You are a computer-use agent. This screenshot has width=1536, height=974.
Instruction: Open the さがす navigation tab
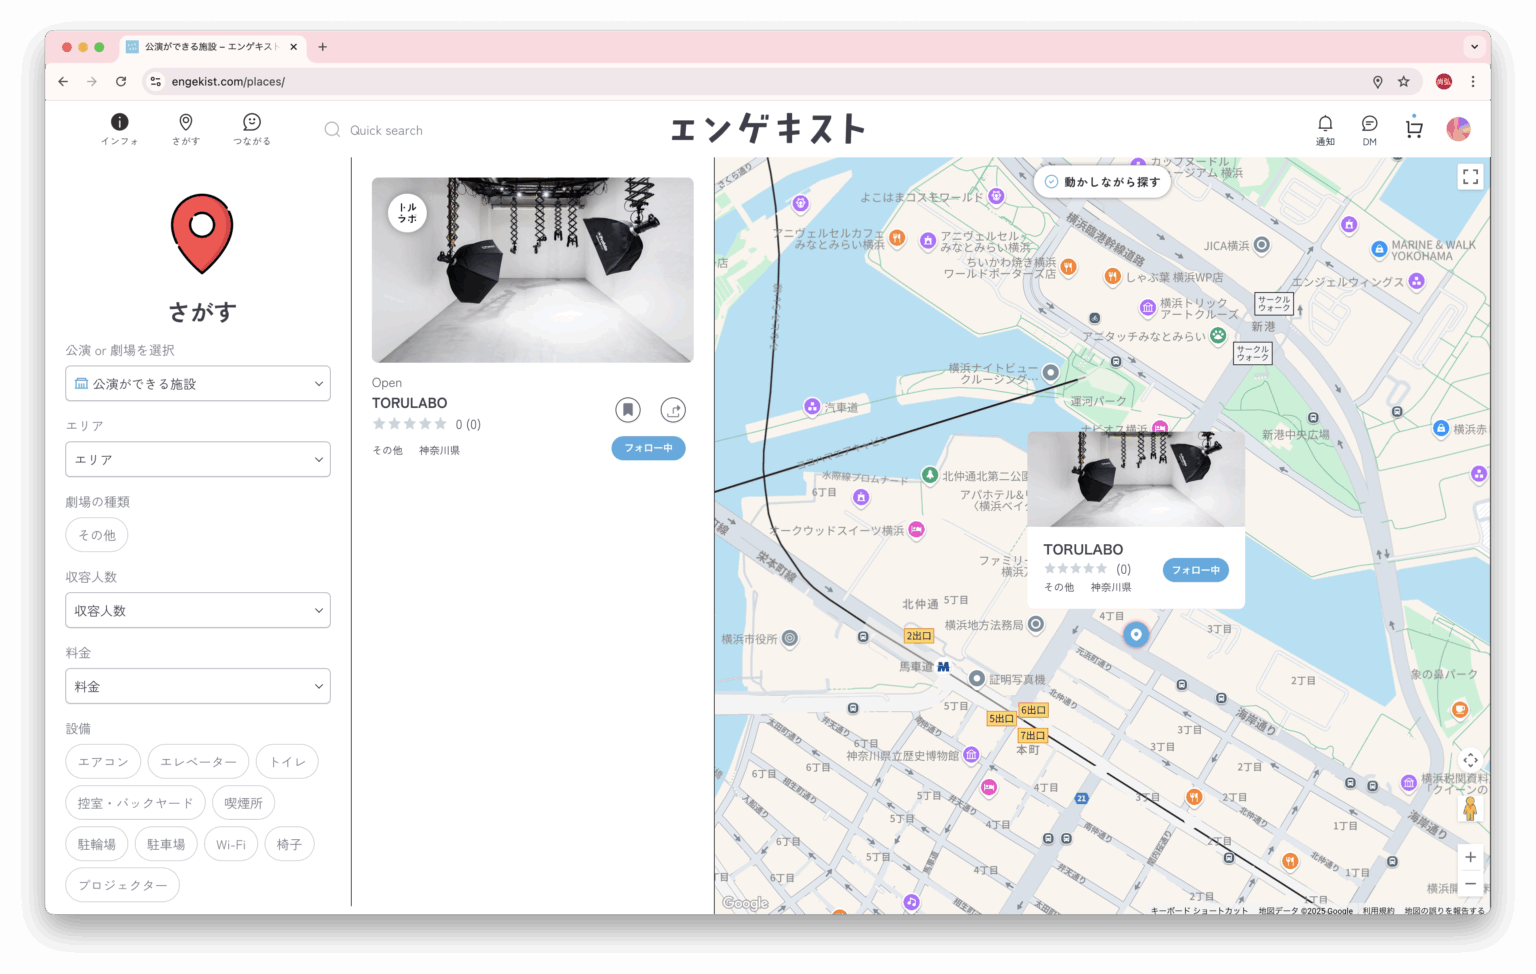185,128
